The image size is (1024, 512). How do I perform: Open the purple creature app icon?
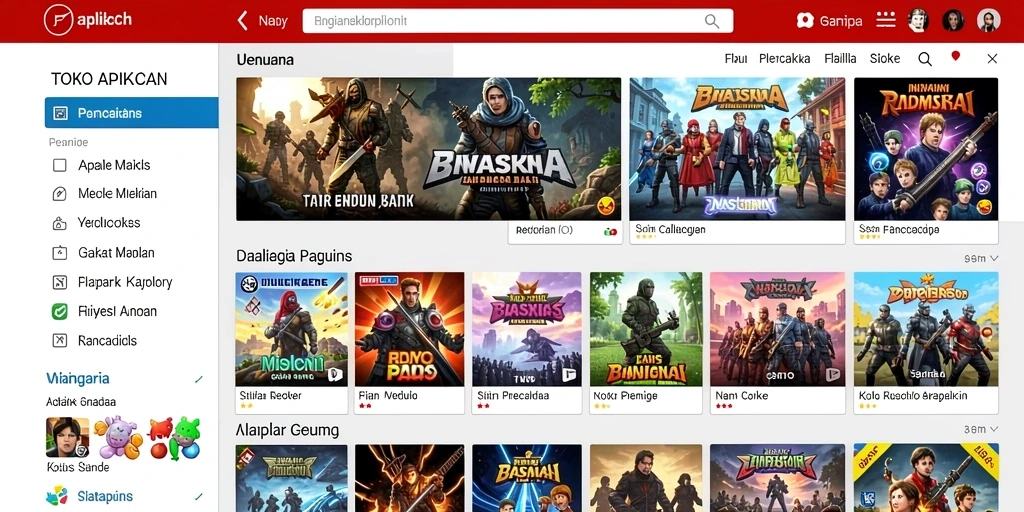point(118,438)
